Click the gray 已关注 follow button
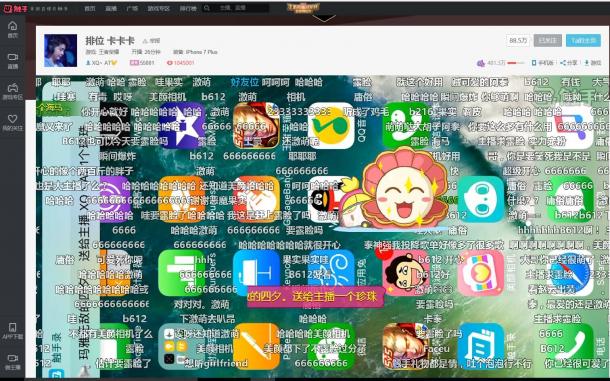Image resolution: width=610 pixels, height=381 pixels. [547, 40]
